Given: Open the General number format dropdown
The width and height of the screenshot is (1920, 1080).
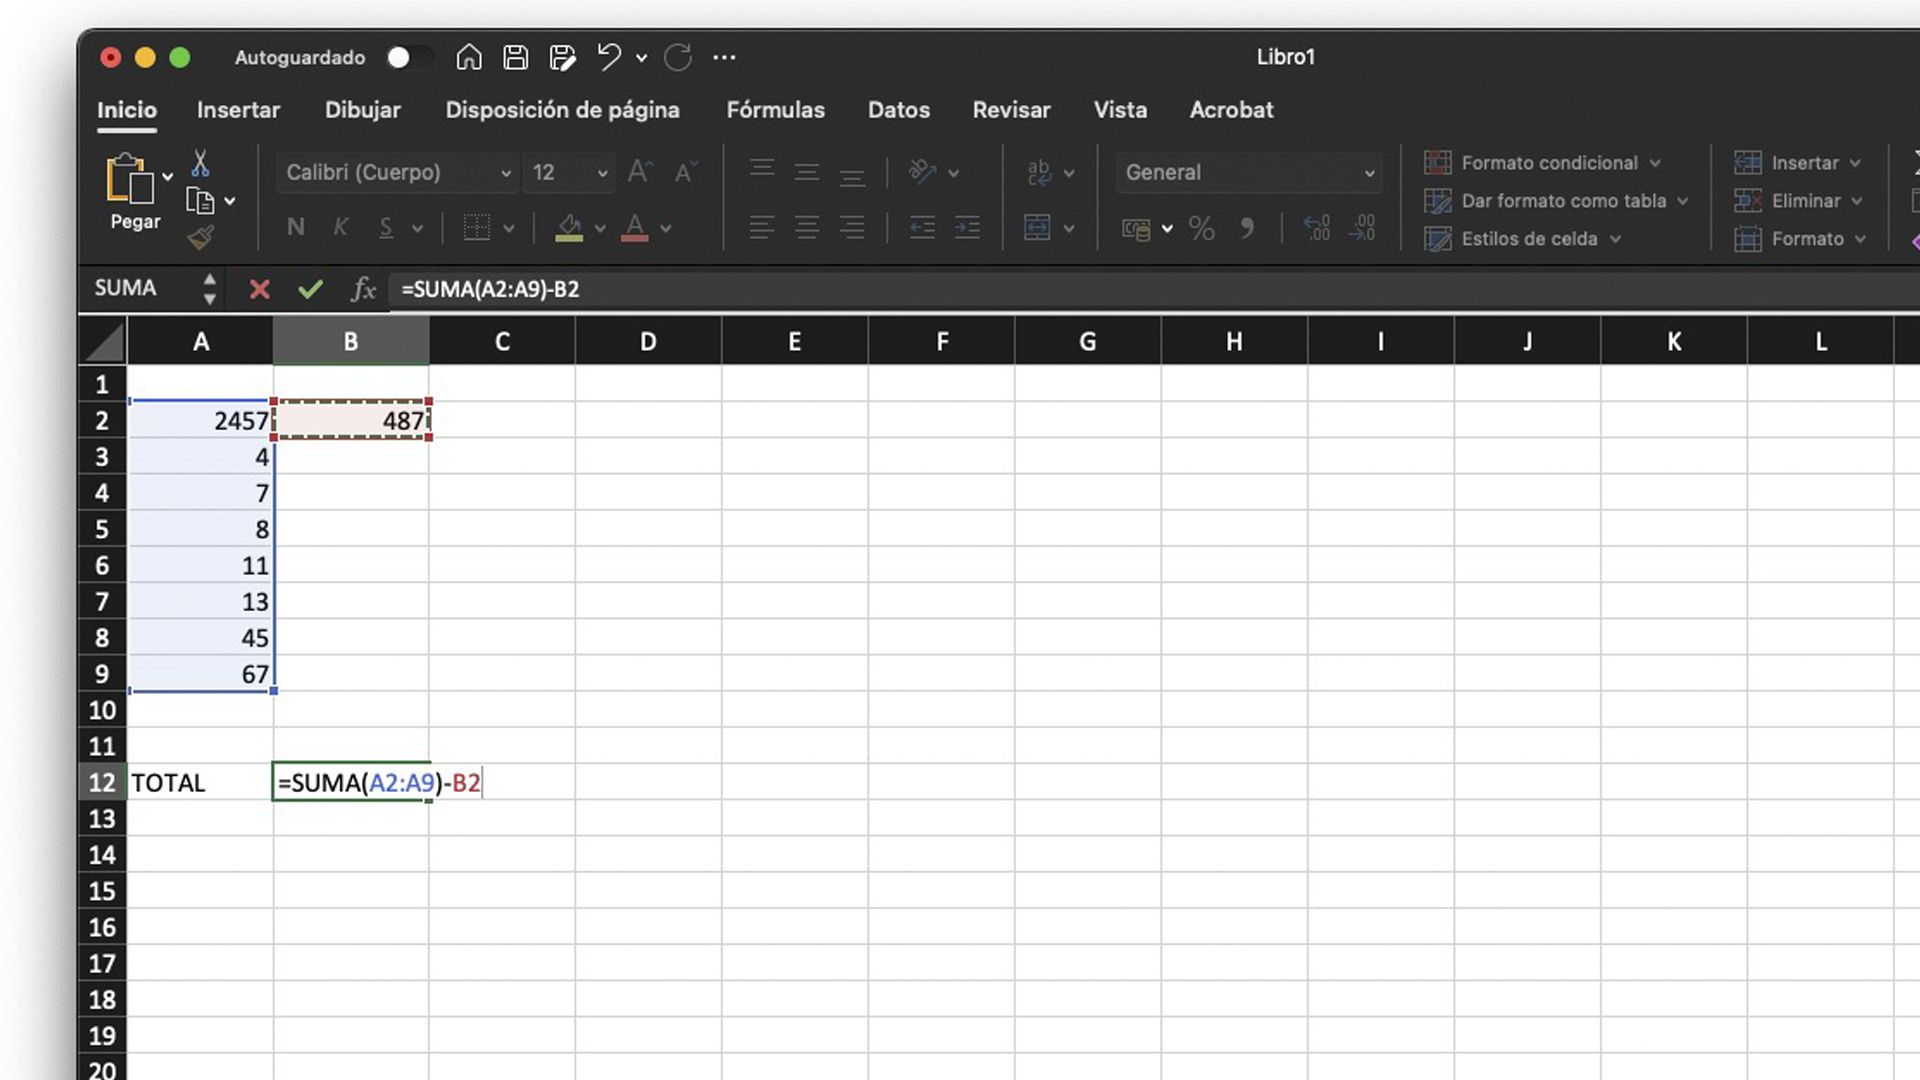Looking at the screenshot, I should pos(1370,172).
